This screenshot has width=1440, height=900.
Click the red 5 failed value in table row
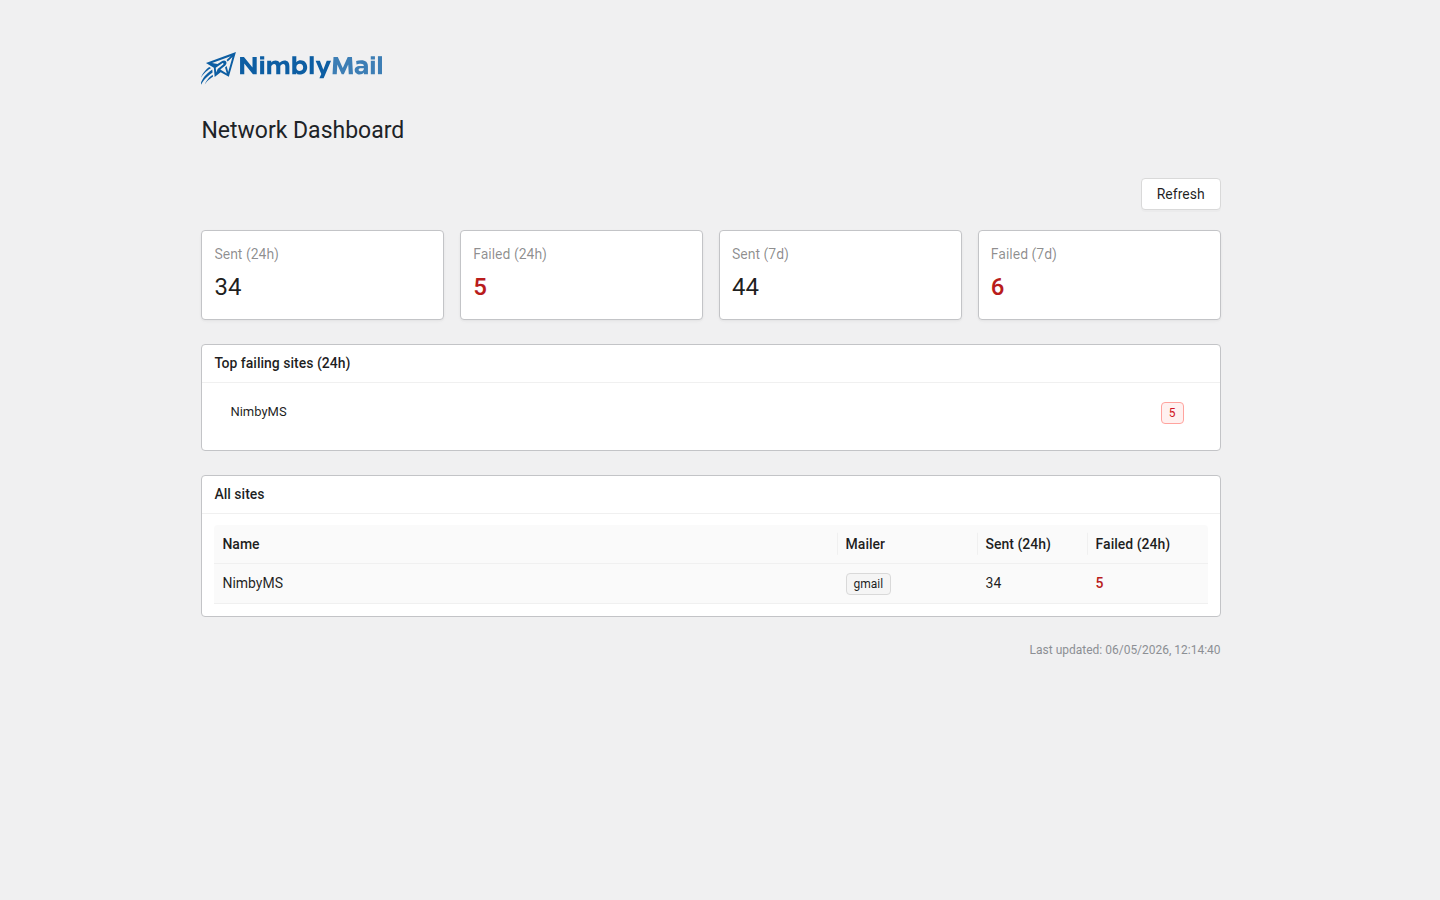(x=1099, y=583)
